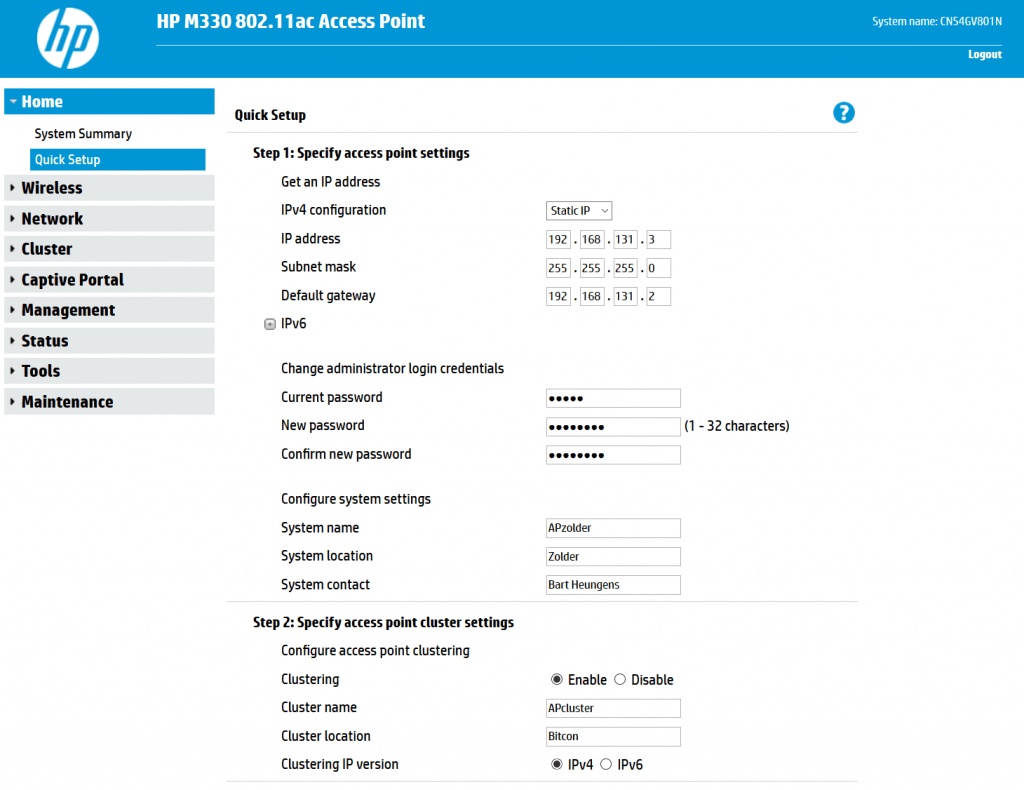1024x790 pixels.
Task: Click the System name field
Action: 613,528
